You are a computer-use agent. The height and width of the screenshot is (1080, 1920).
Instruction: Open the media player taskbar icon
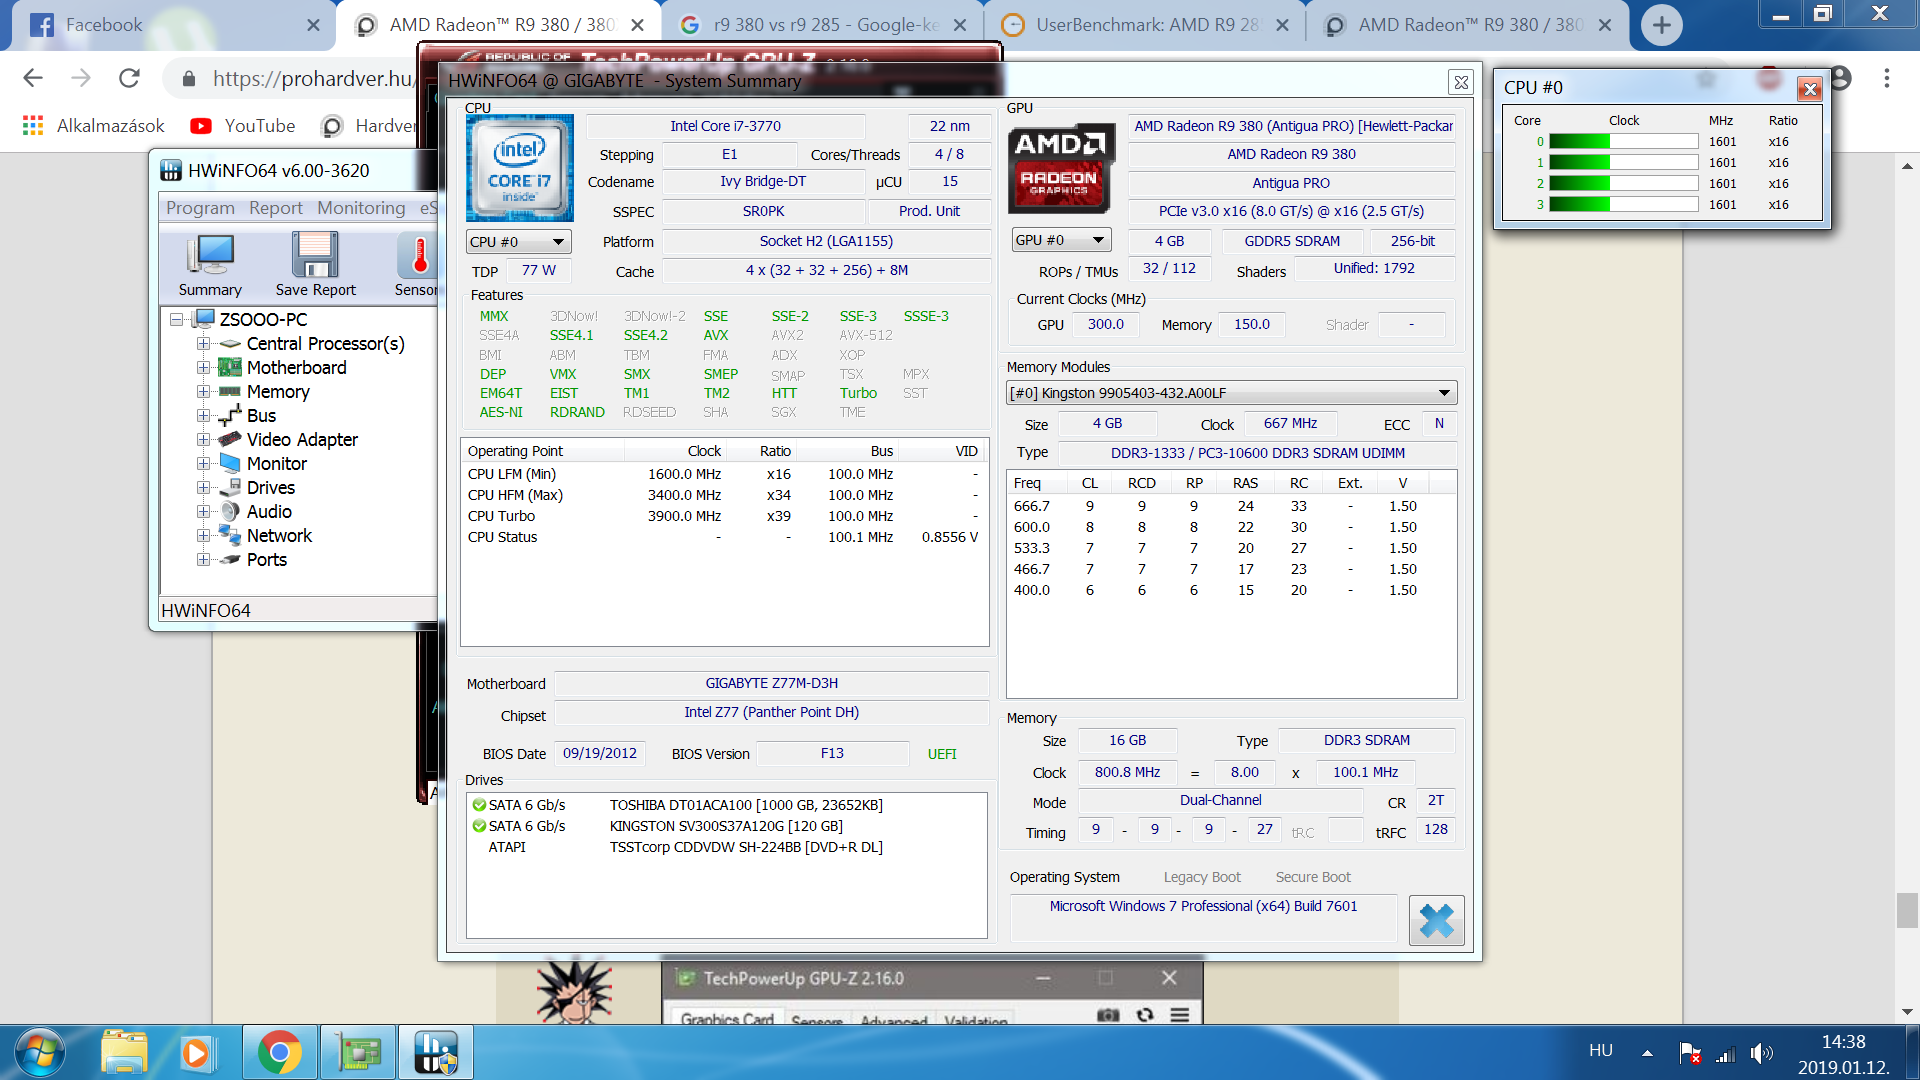[196, 1053]
